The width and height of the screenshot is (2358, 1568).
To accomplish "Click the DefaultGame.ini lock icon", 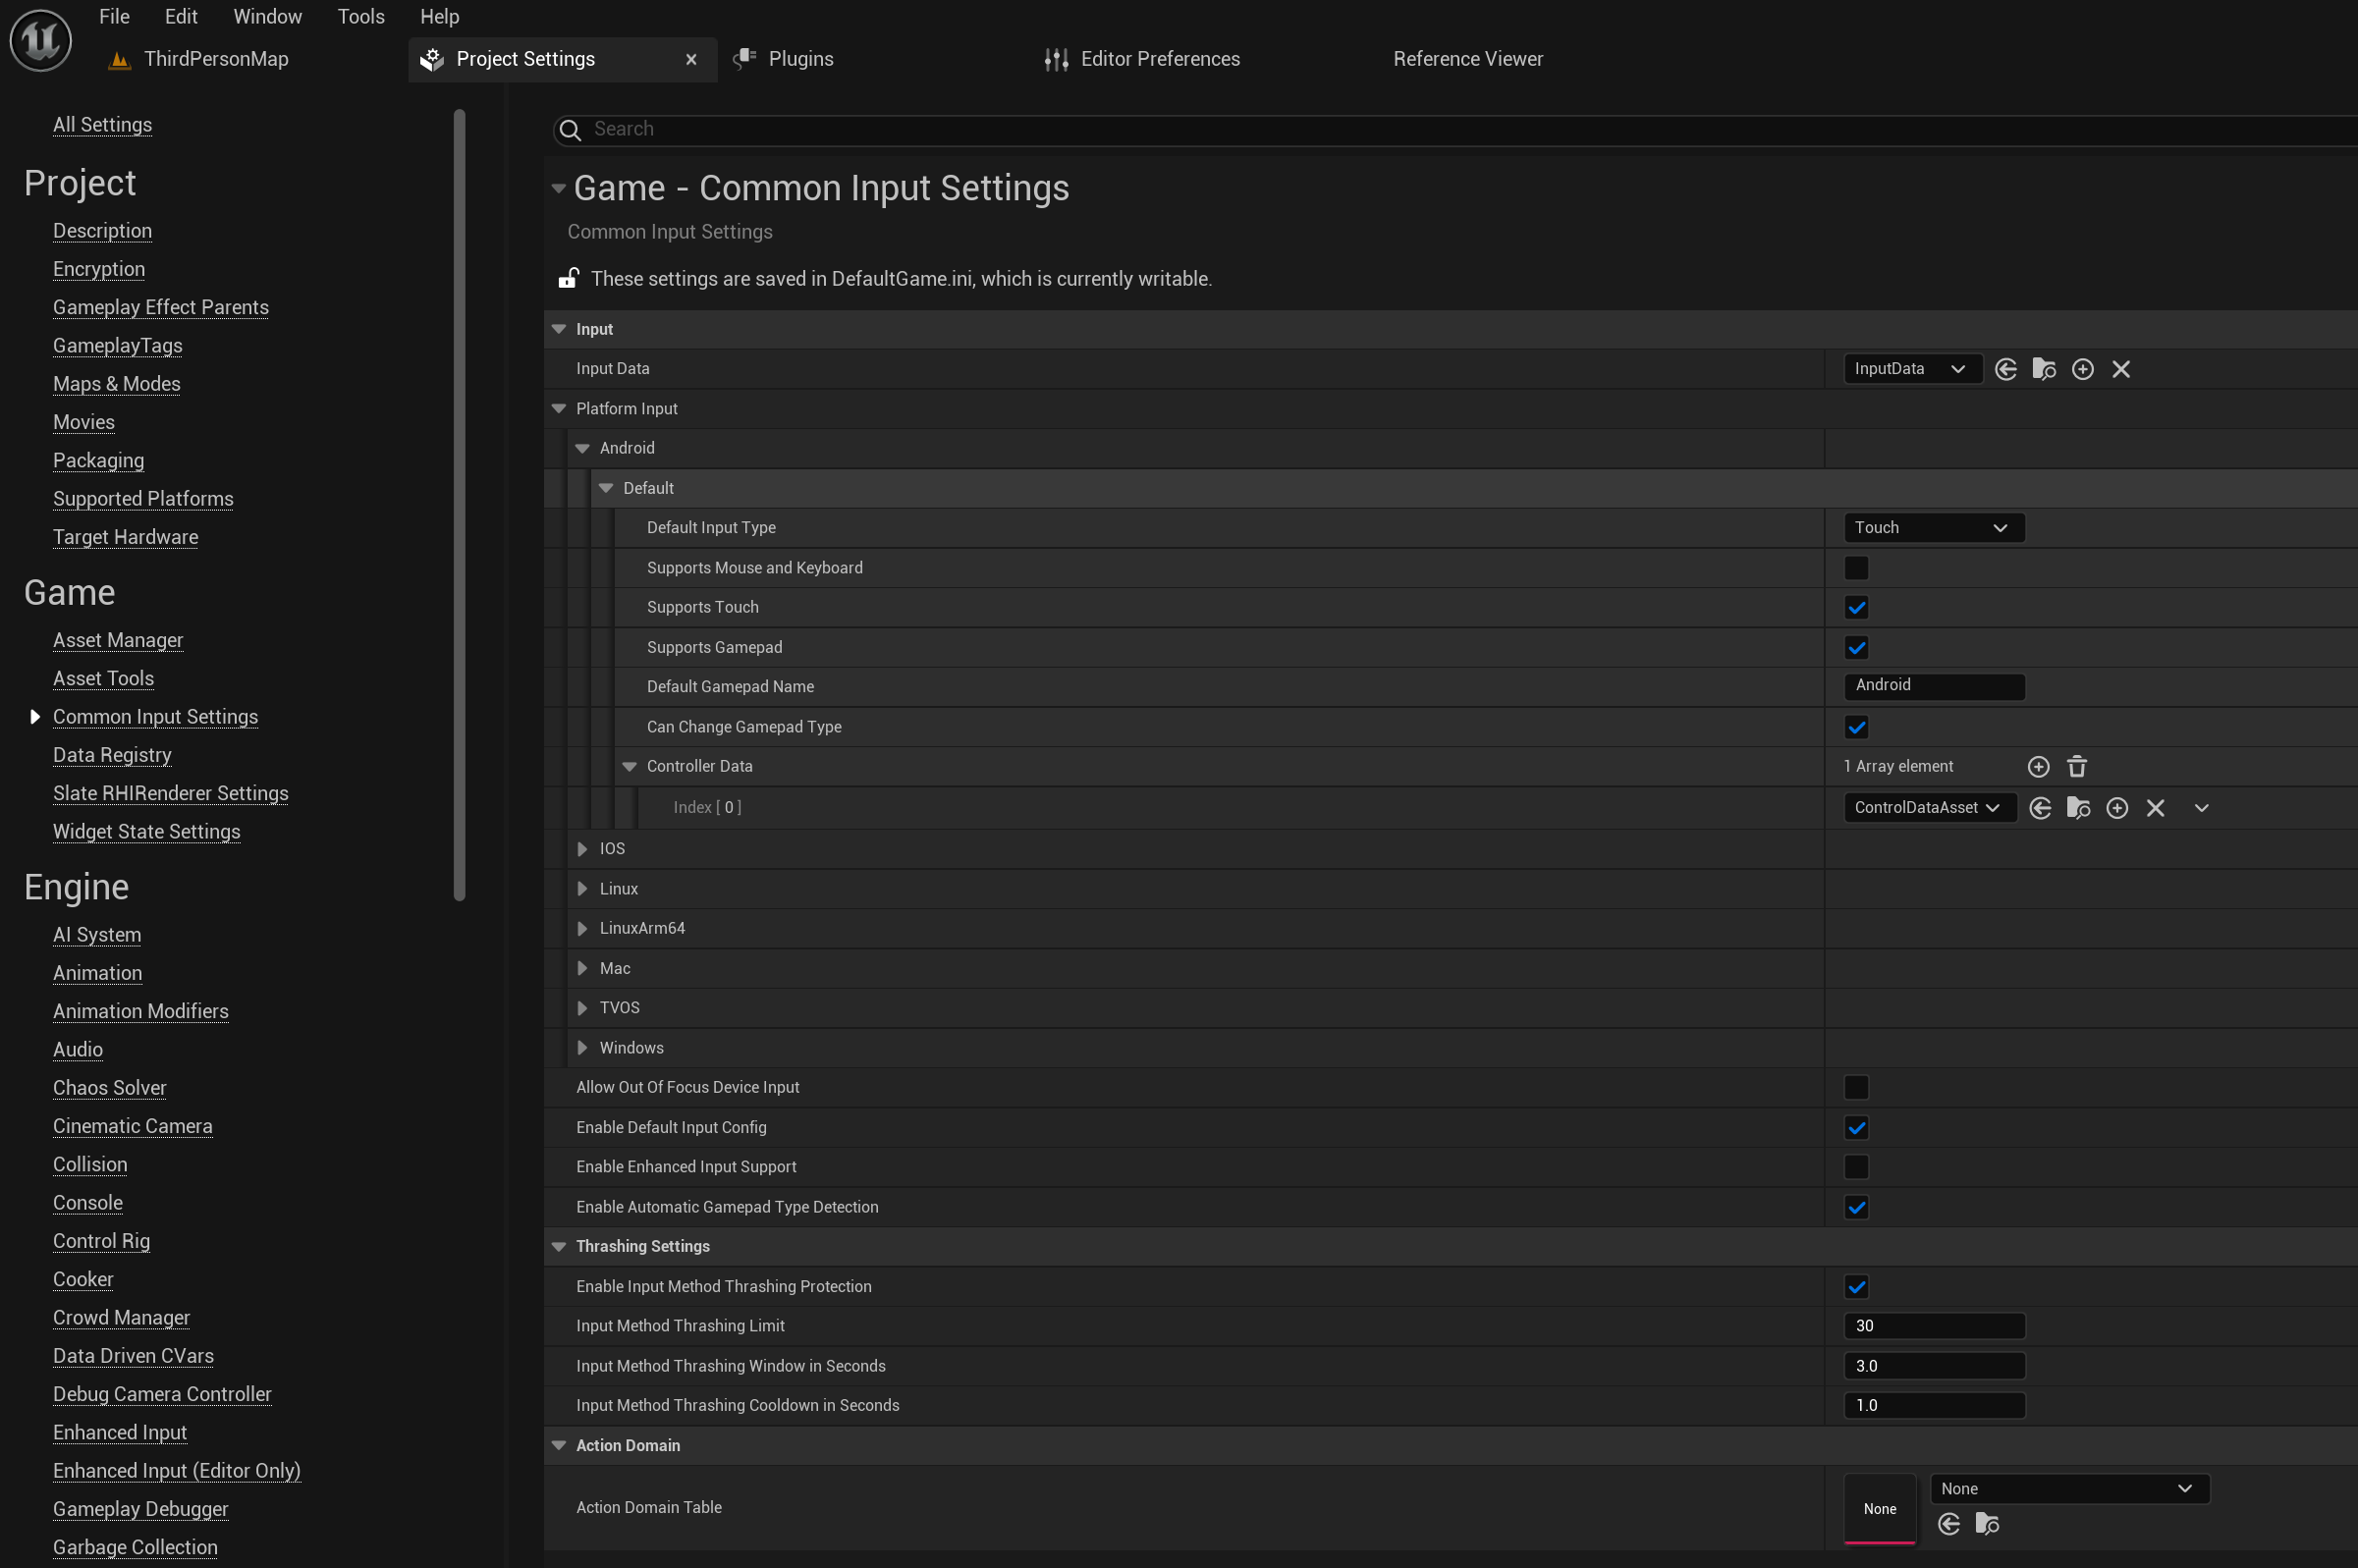I will (x=568, y=278).
